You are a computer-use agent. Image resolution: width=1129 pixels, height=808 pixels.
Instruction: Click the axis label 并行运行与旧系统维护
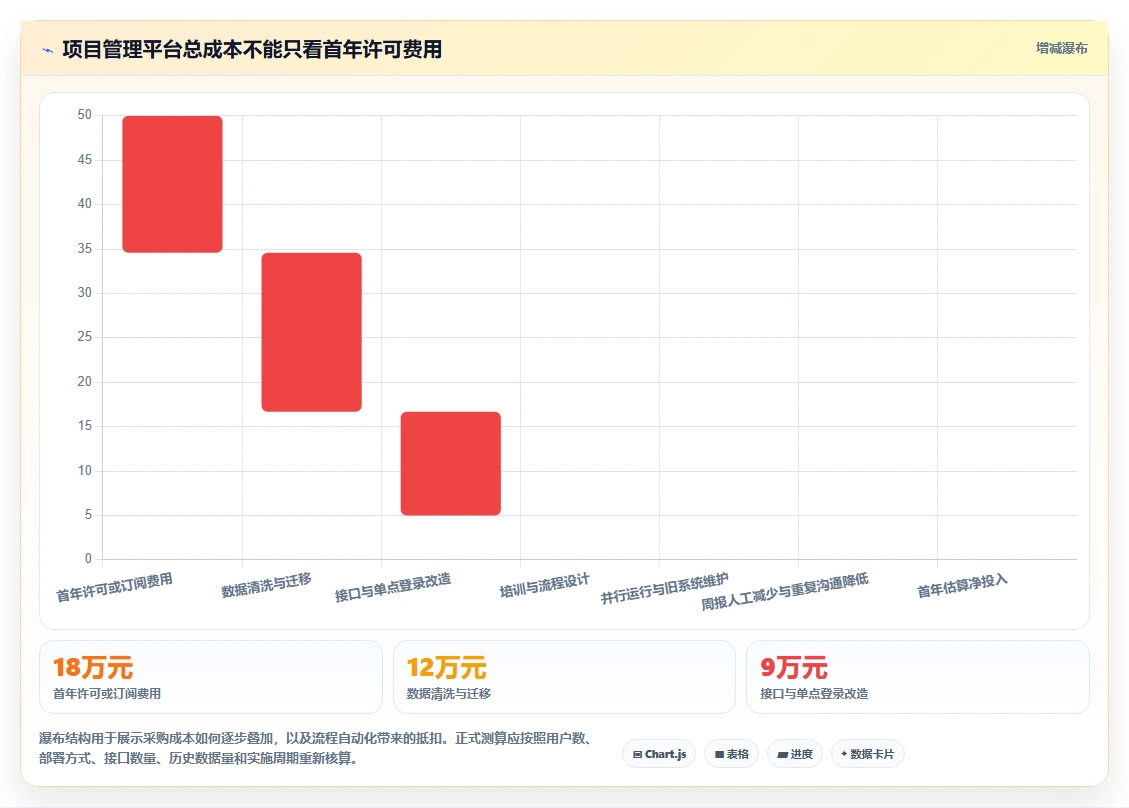pyautogui.click(x=665, y=588)
